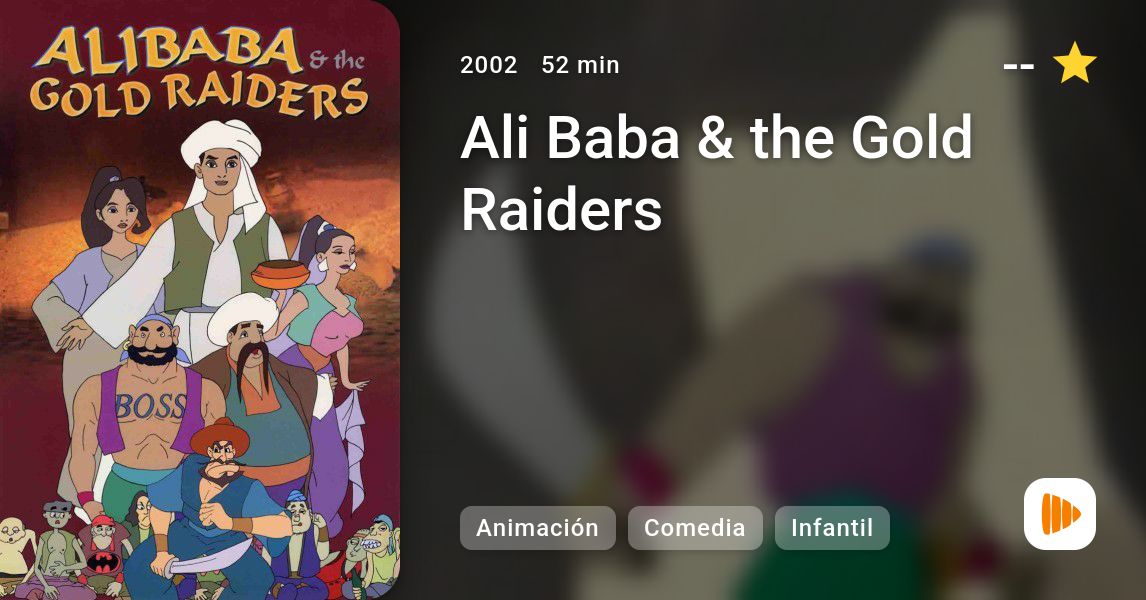This screenshot has width=1146, height=600.
Task: Click the 2002 release year
Action: tap(488, 65)
